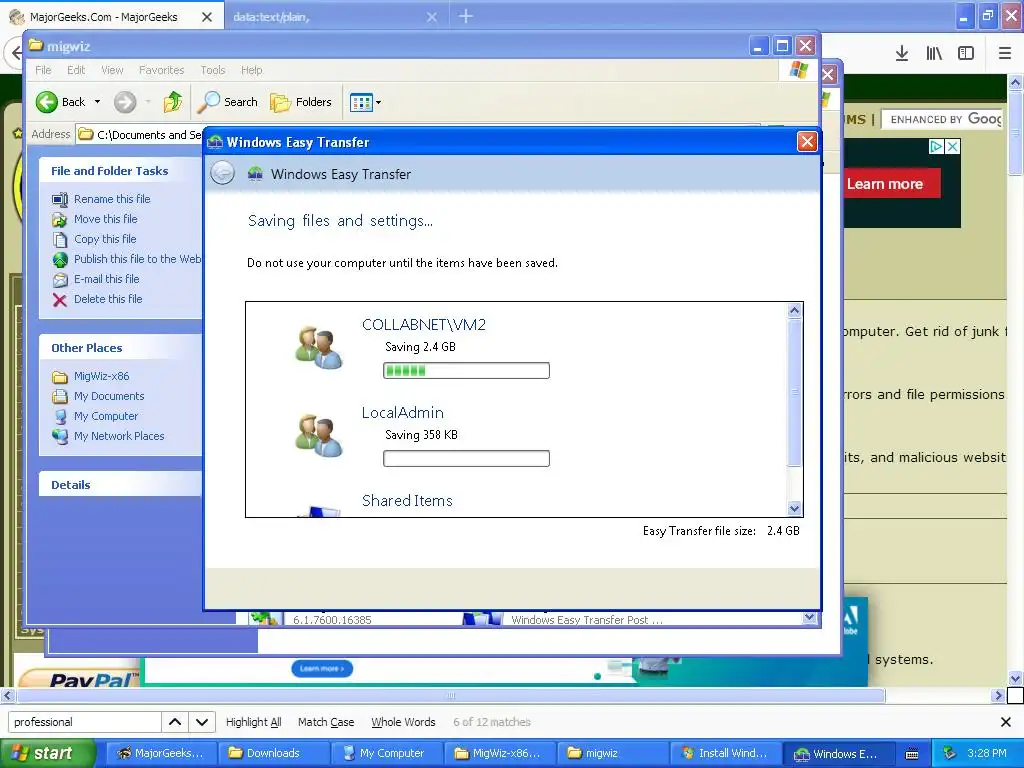The height and width of the screenshot is (768, 1024).
Task: Click the find bar next match arrow
Action: 202,722
